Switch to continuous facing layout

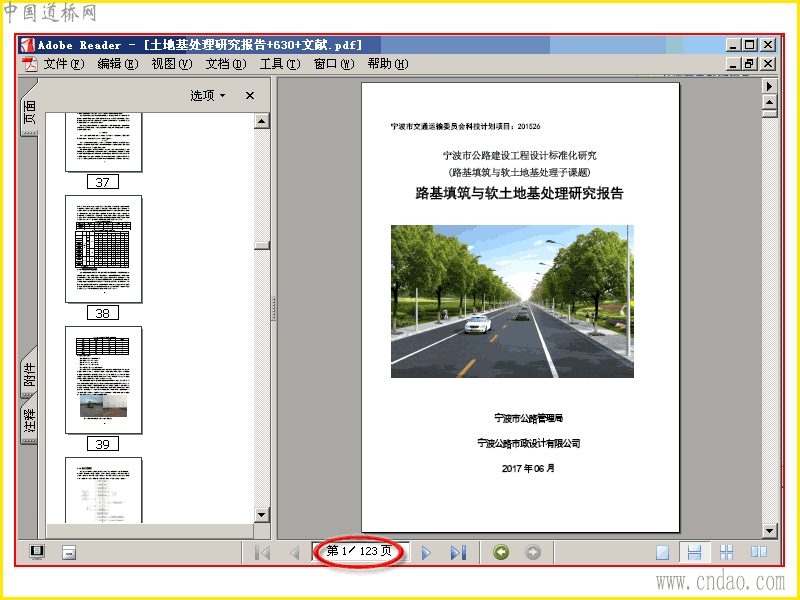(726, 552)
